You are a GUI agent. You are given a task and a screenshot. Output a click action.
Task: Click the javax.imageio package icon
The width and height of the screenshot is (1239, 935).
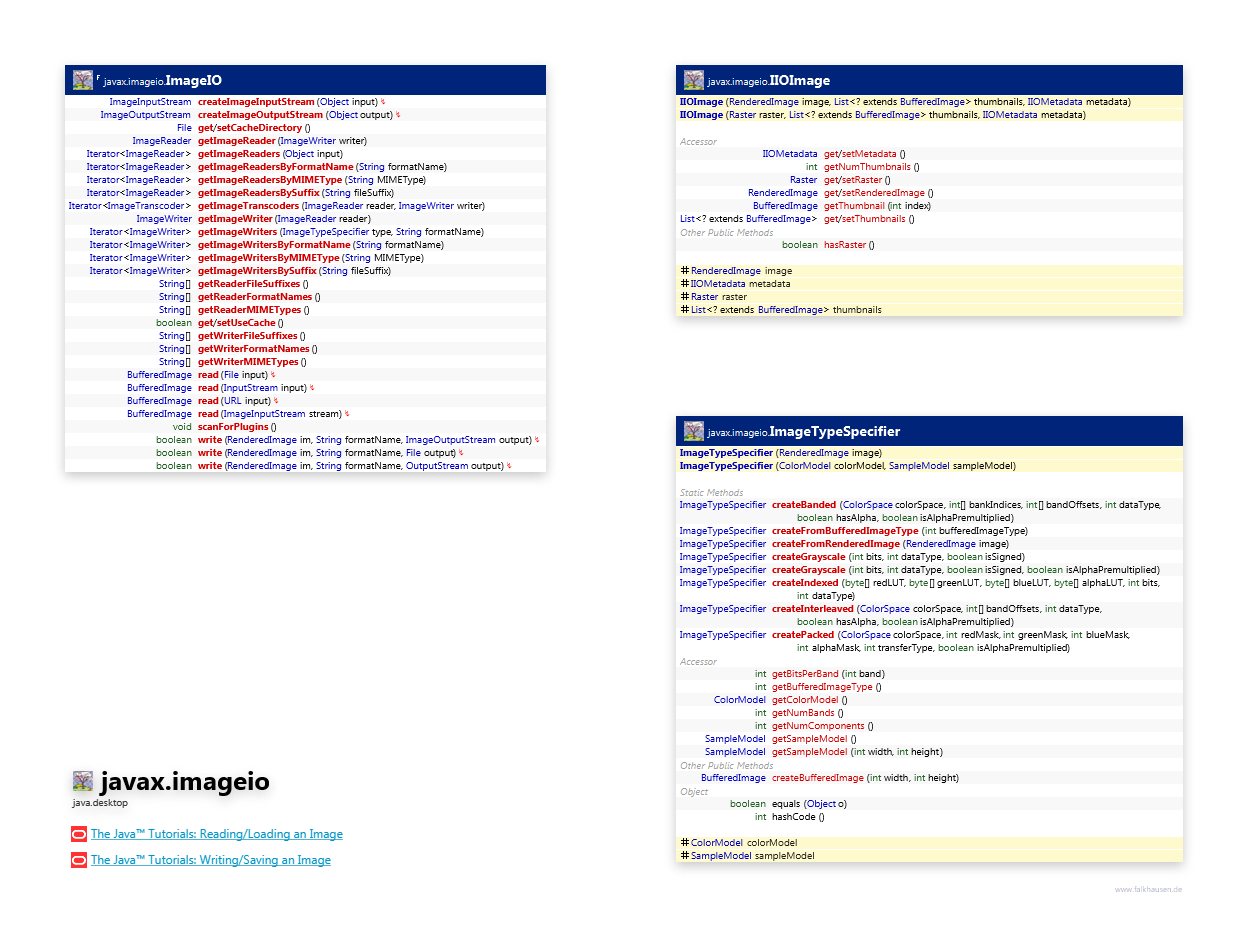click(83, 782)
